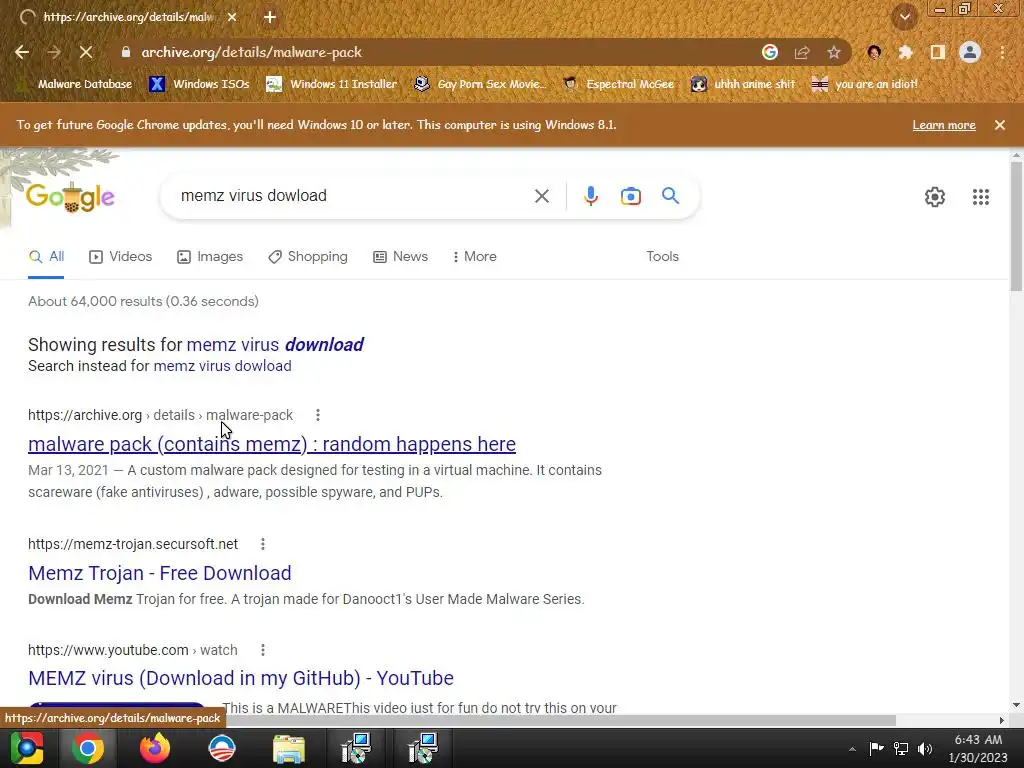Click the Google icon in address bar
The image size is (1024, 768).
click(x=770, y=52)
